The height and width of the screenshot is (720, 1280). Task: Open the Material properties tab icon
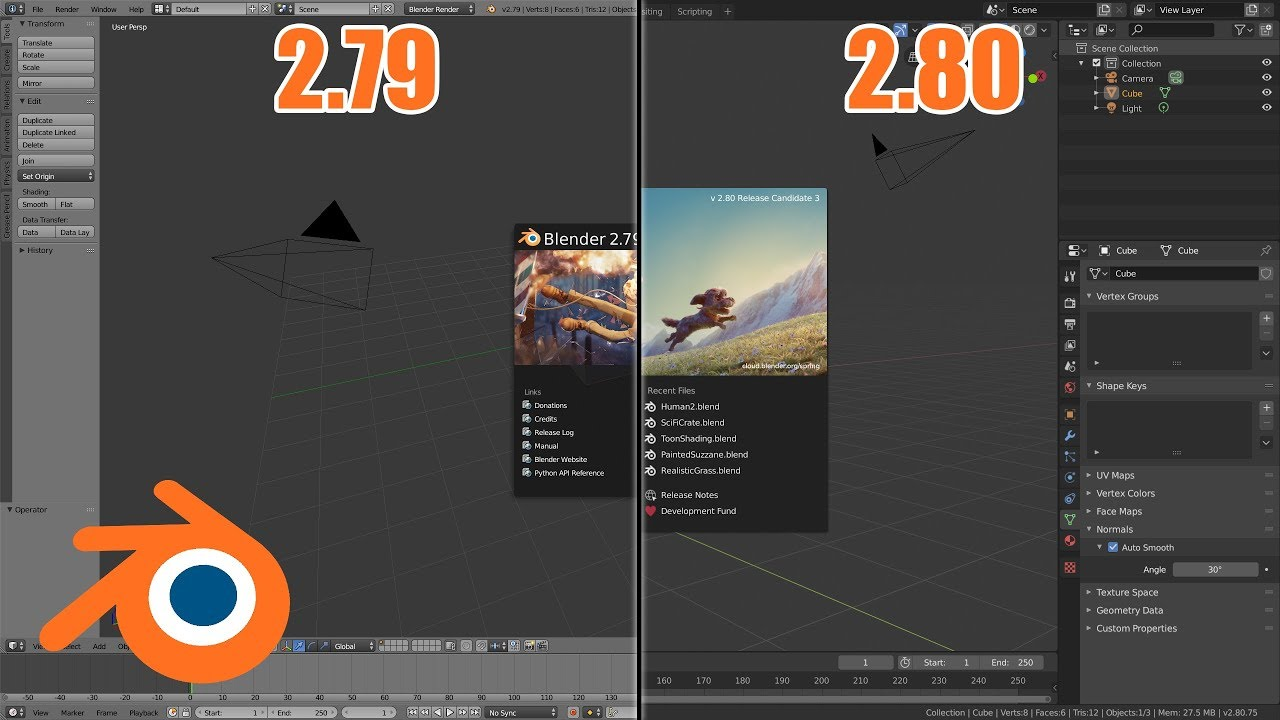(1070, 541)
